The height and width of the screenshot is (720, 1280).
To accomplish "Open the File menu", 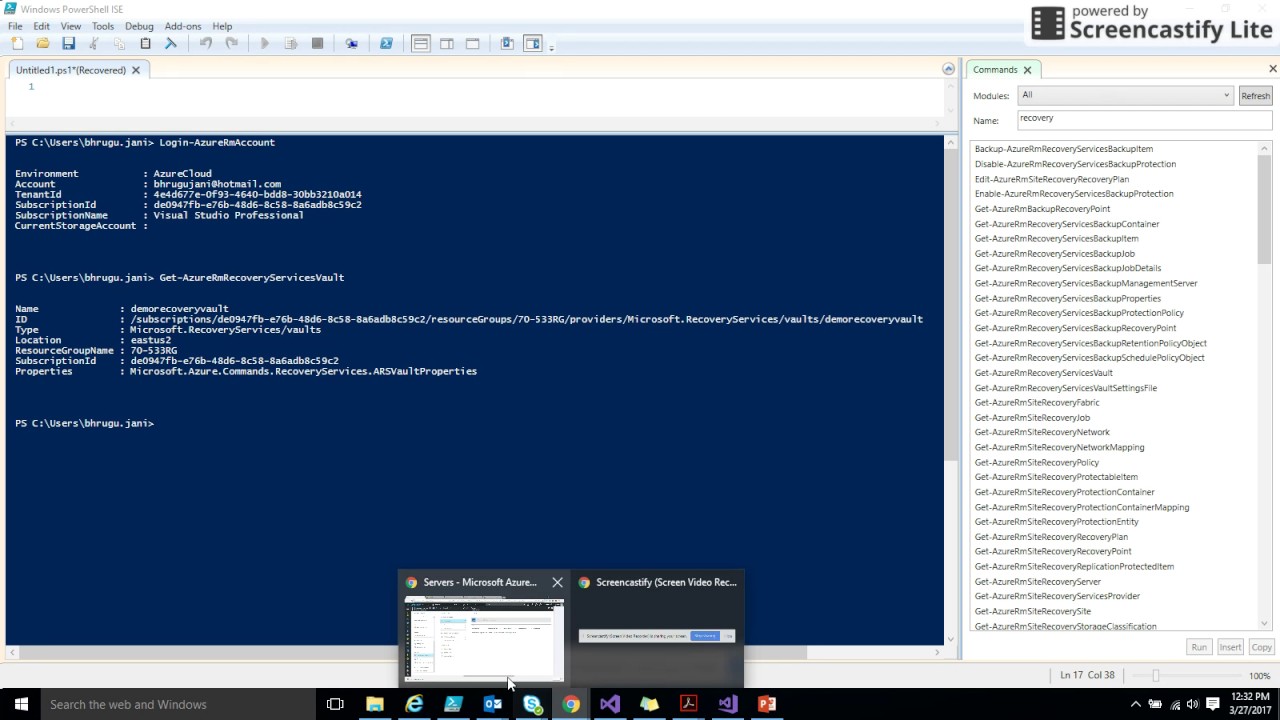I will point(15,26).
